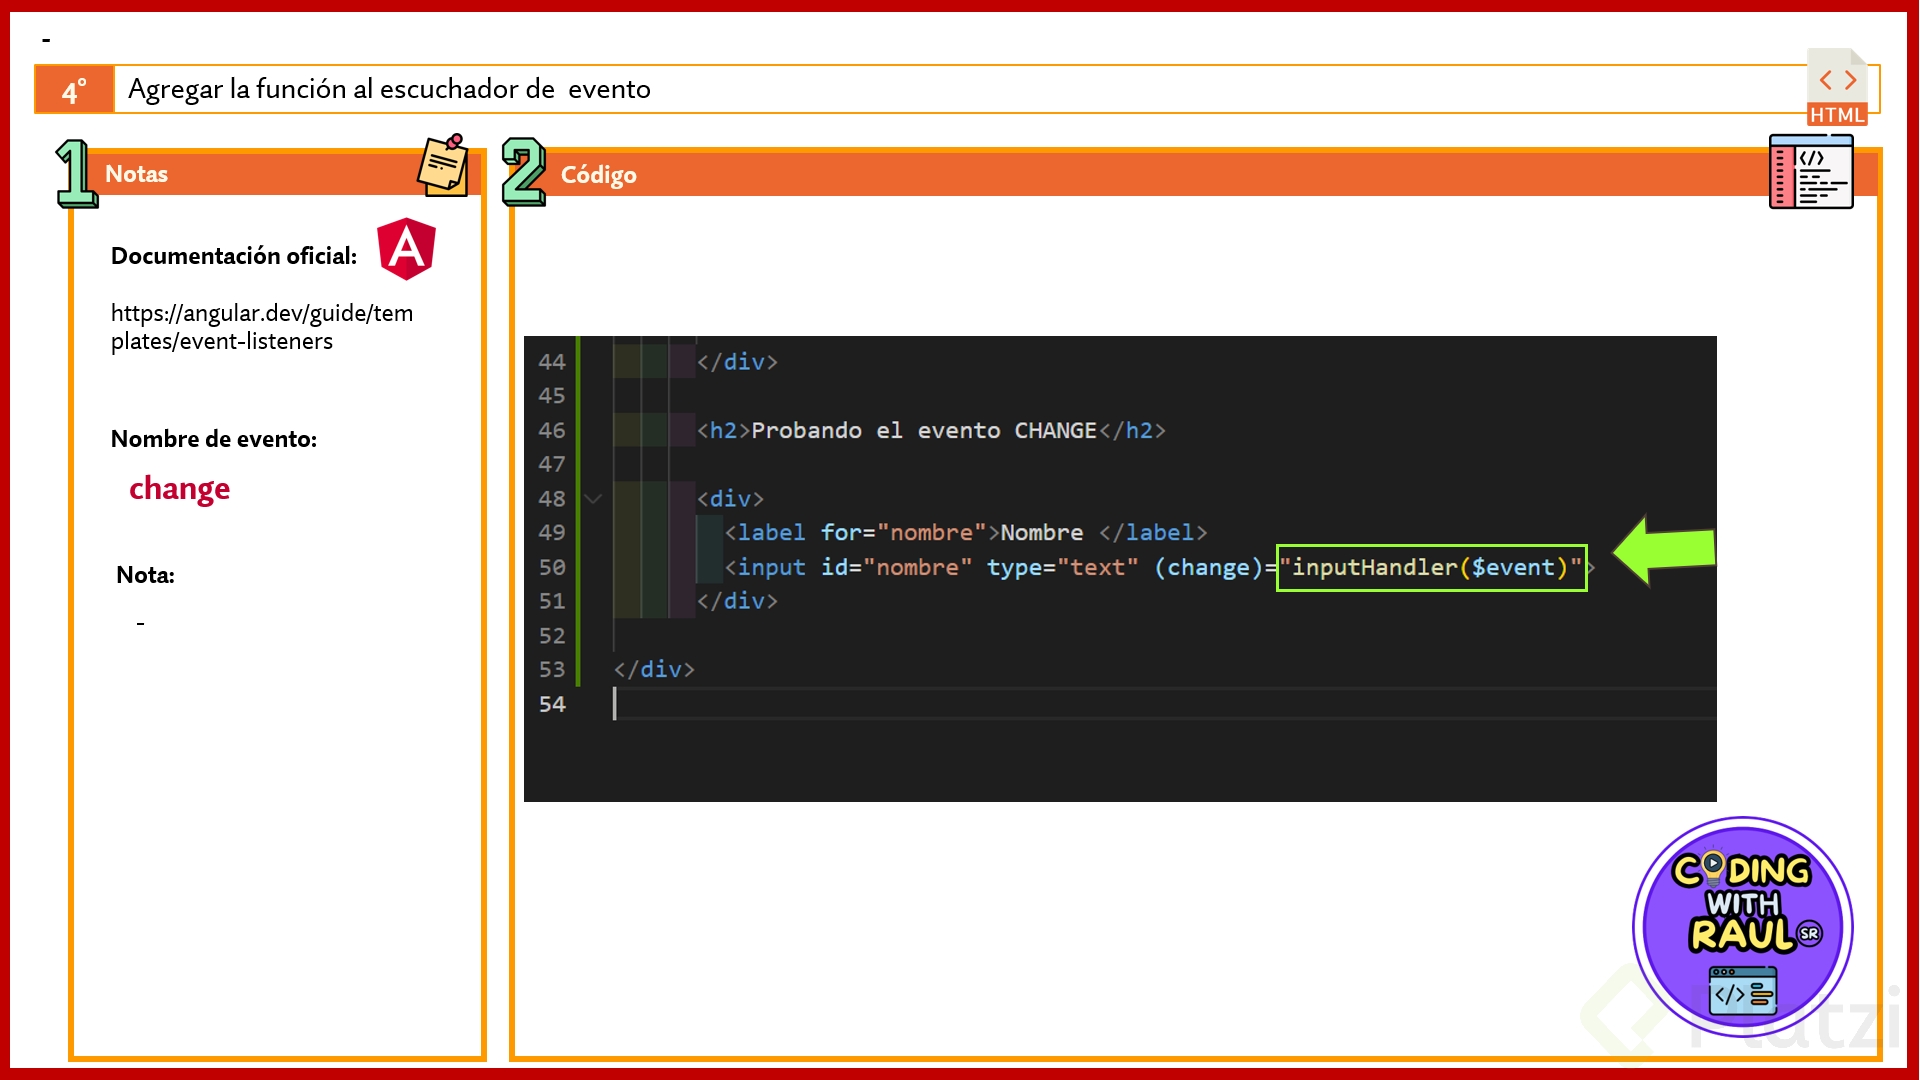Collapse the div fold chevron on line 48
This screenshot has width=1920, height=1080.
[x=593, y=498]
